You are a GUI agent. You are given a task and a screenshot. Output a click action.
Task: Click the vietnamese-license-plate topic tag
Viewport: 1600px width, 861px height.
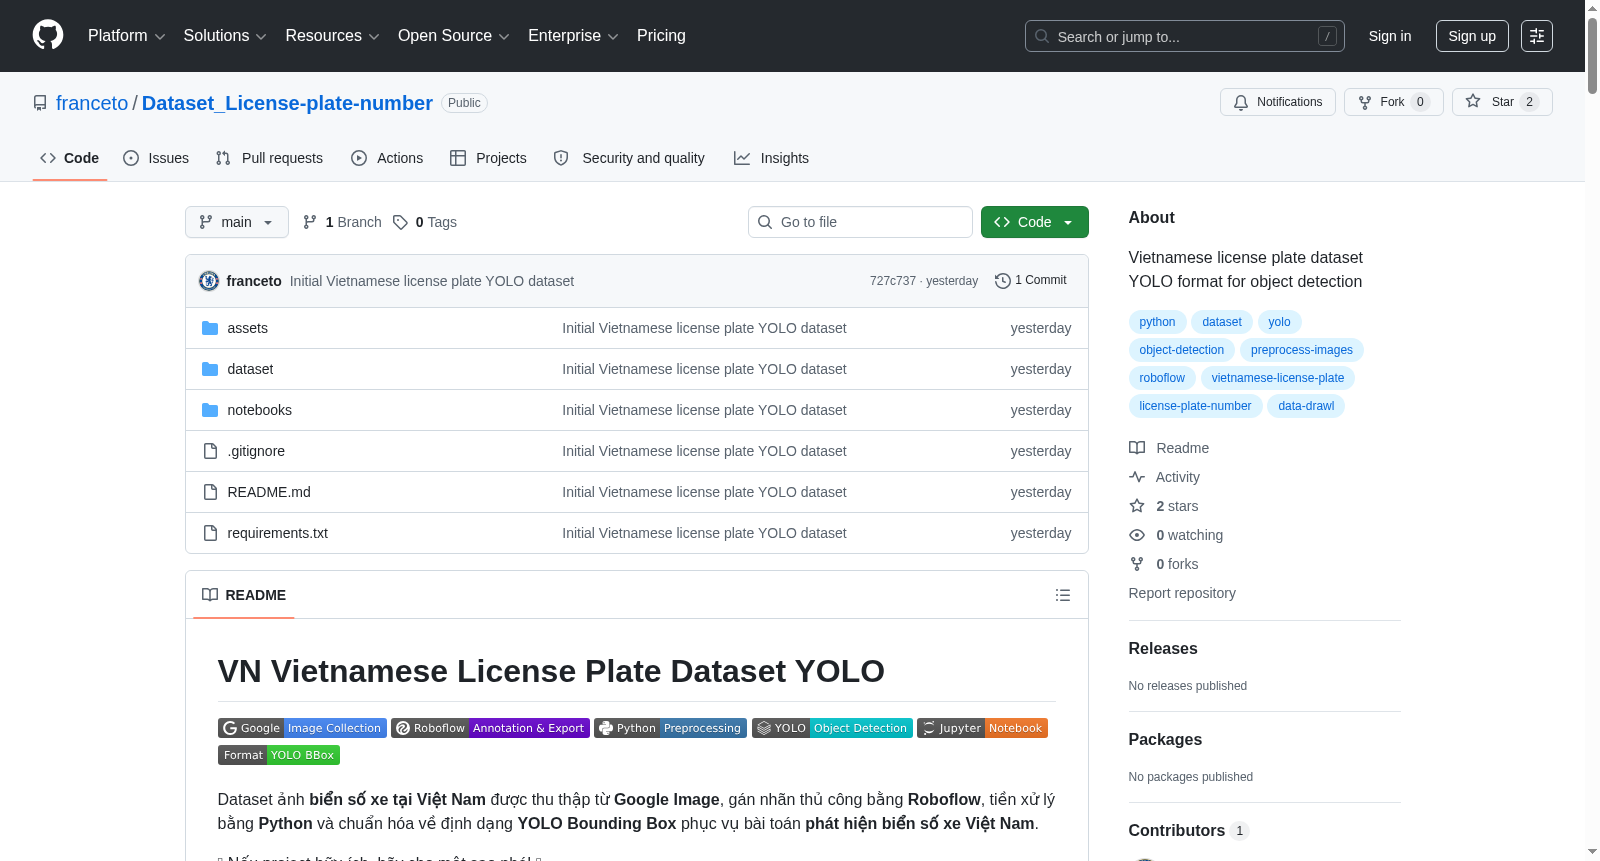point(1278,378)
